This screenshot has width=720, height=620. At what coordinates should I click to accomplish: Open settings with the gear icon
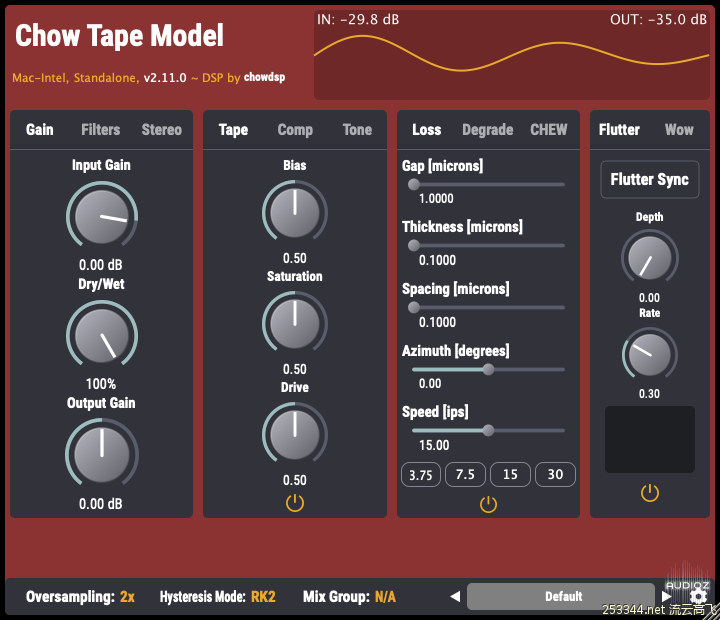[698, 597]
